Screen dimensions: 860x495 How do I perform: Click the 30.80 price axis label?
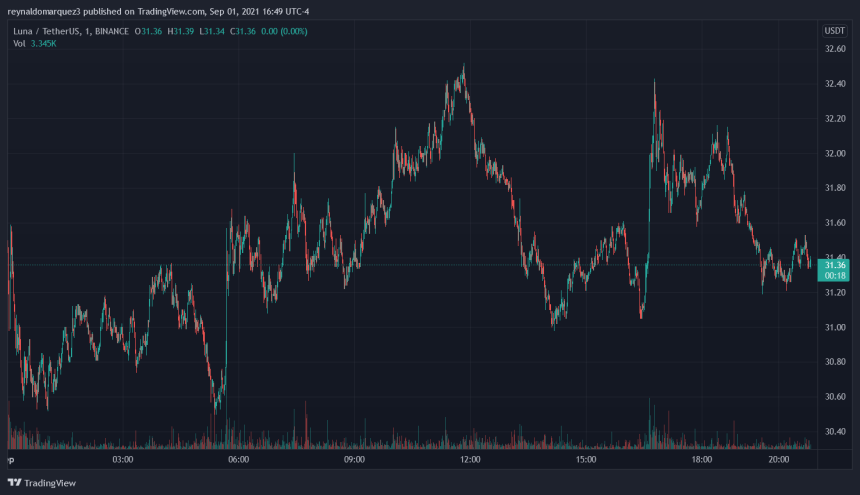coord(833,362)
